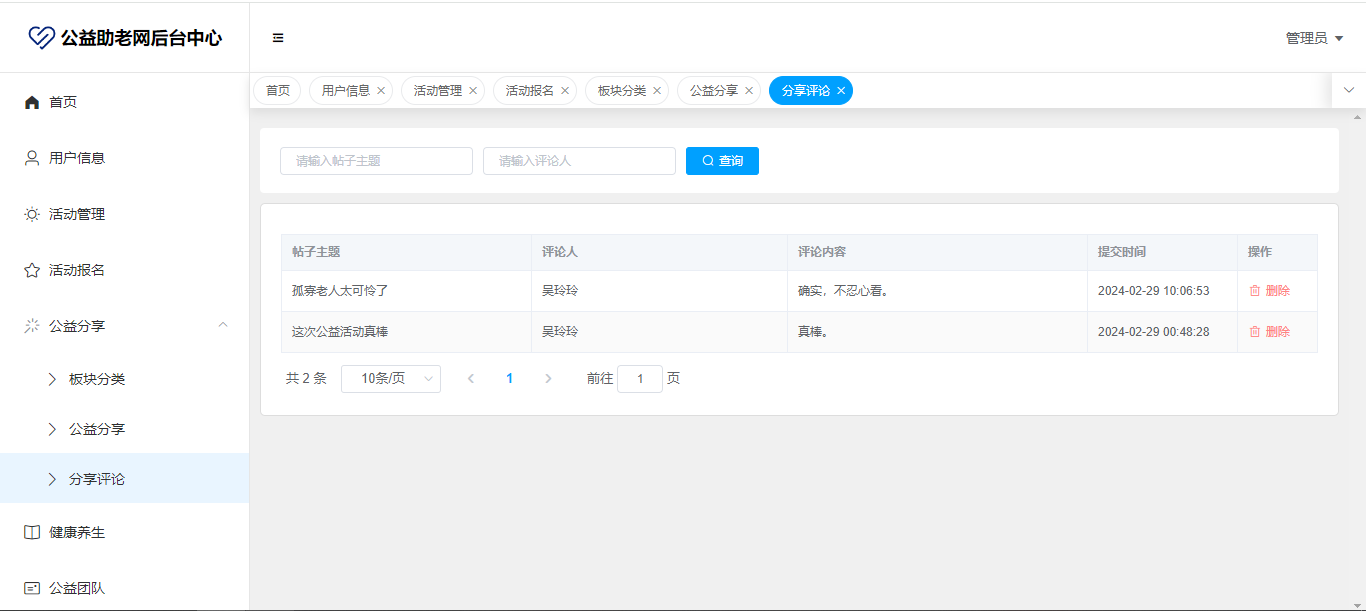Click the home icon for 首页
The height and width of the screenshot is (611, 1366).
click(32, 102)
